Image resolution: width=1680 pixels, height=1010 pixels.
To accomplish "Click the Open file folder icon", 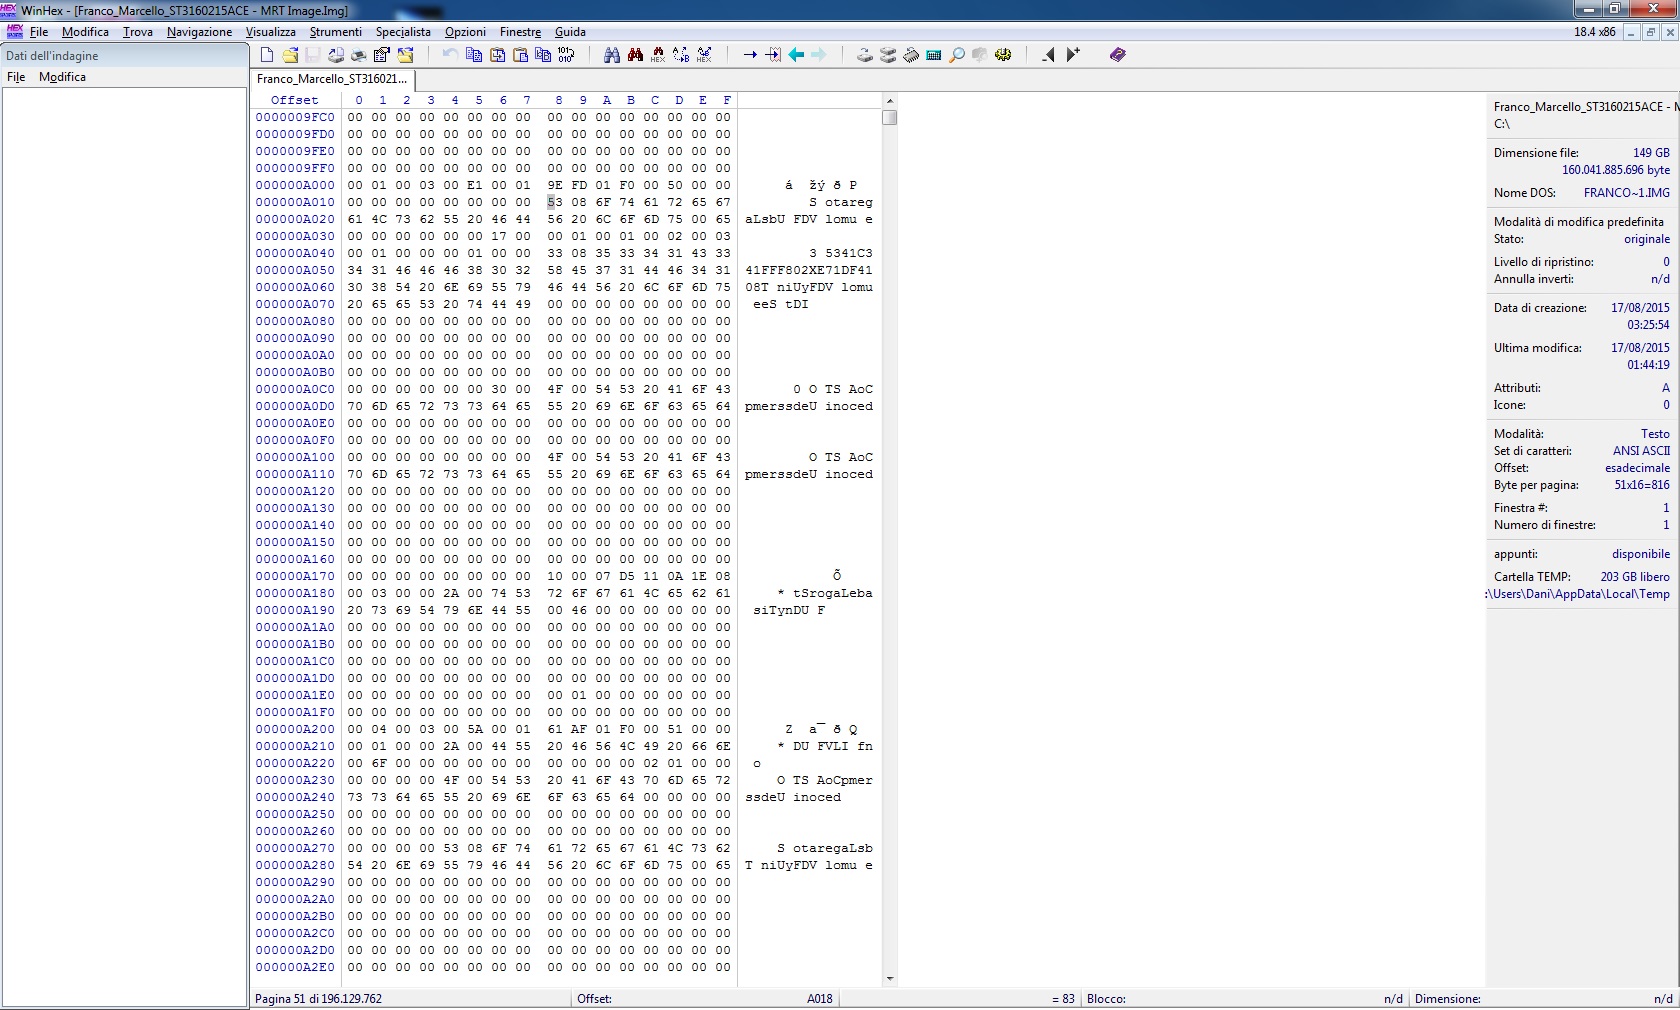I will [290, 55].
